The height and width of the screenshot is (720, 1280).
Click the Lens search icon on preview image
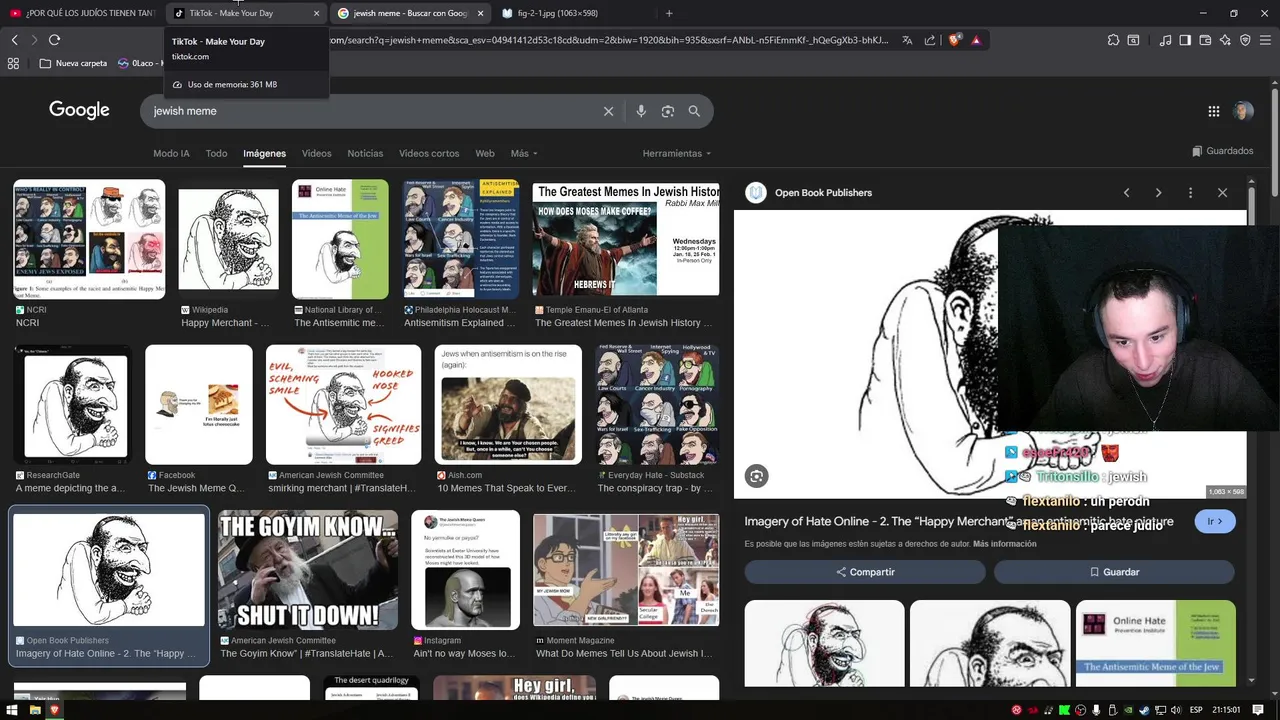pos(757,477)
